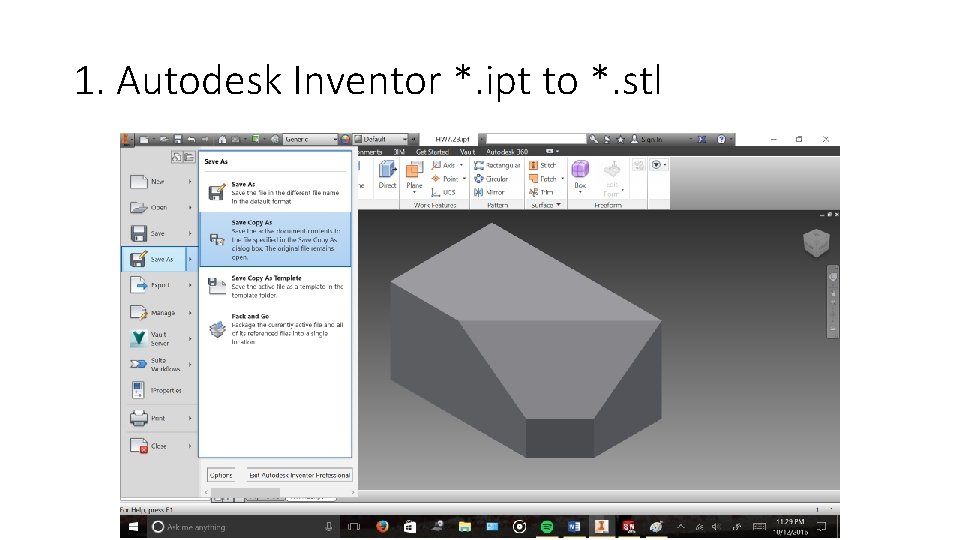
Task: Click the Undo icon in quick access toolbar
Action: point(191,140)
